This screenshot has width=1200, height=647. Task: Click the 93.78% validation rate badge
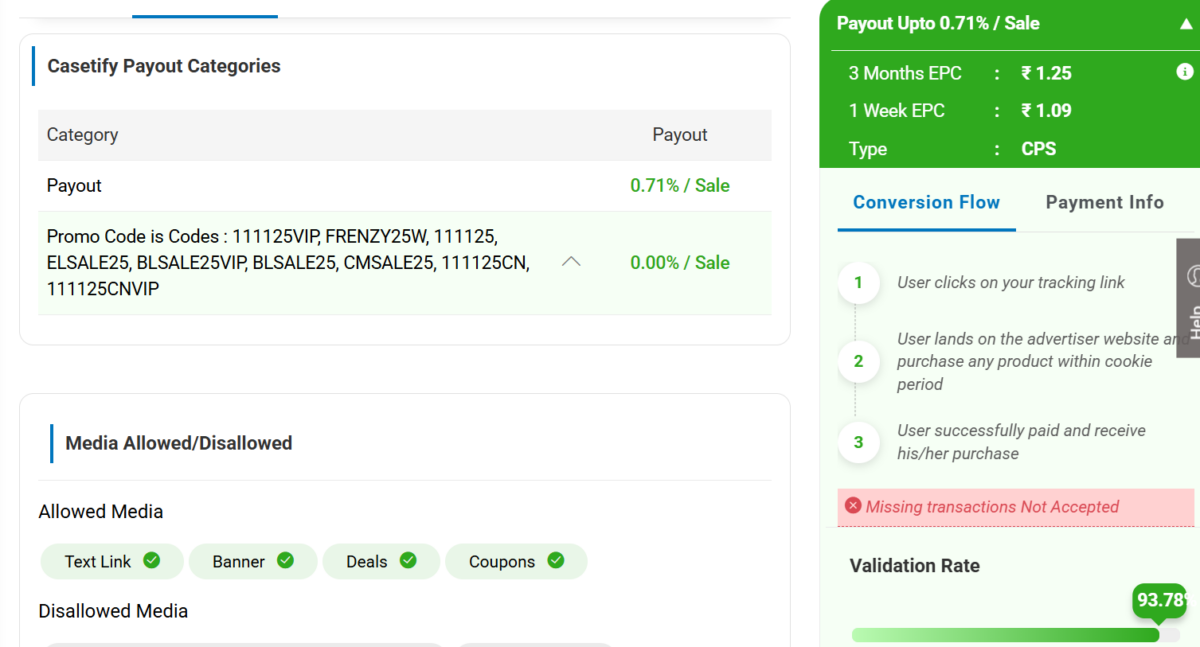coord(1160,600)
